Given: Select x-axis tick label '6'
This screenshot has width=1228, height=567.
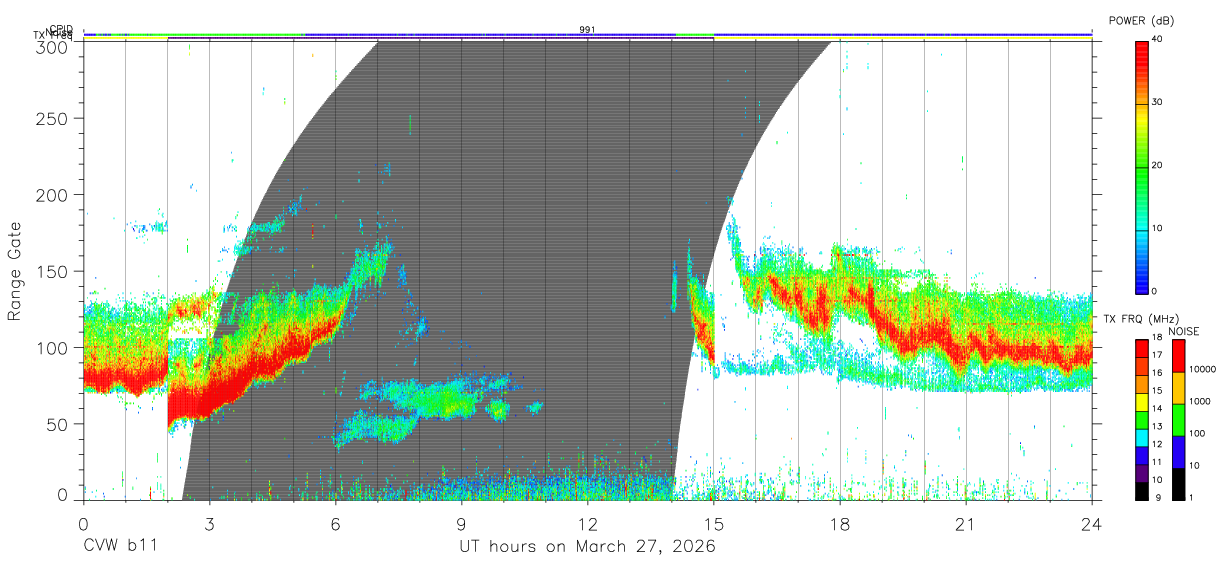Looking at the screenshot, I should (x=336, y=523).
